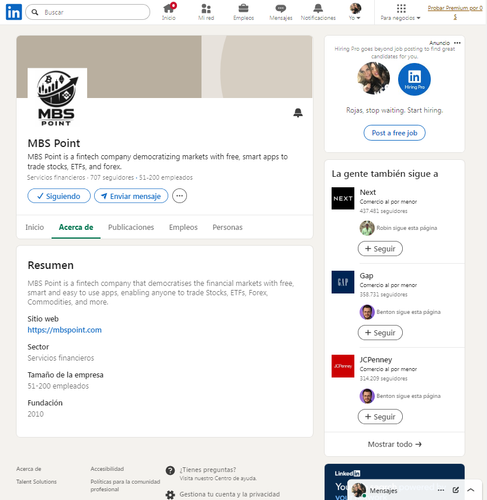Image resolution: width=487 pixels, height=500 pixels.
Task: Open the Accesibilidad footer link
Action: 107,469
